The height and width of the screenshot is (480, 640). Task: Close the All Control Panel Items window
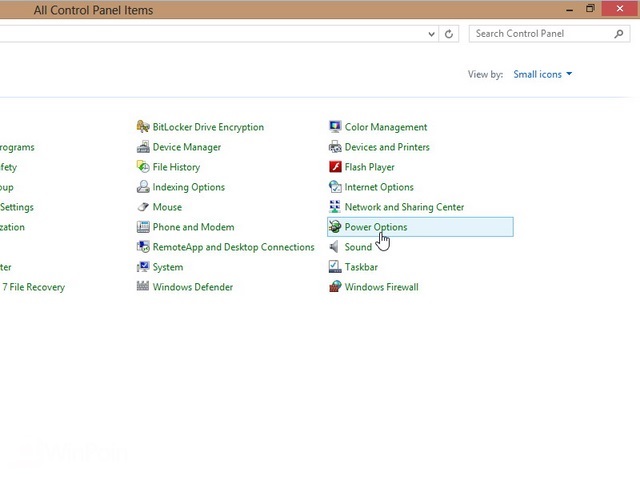tap(620, 9)
